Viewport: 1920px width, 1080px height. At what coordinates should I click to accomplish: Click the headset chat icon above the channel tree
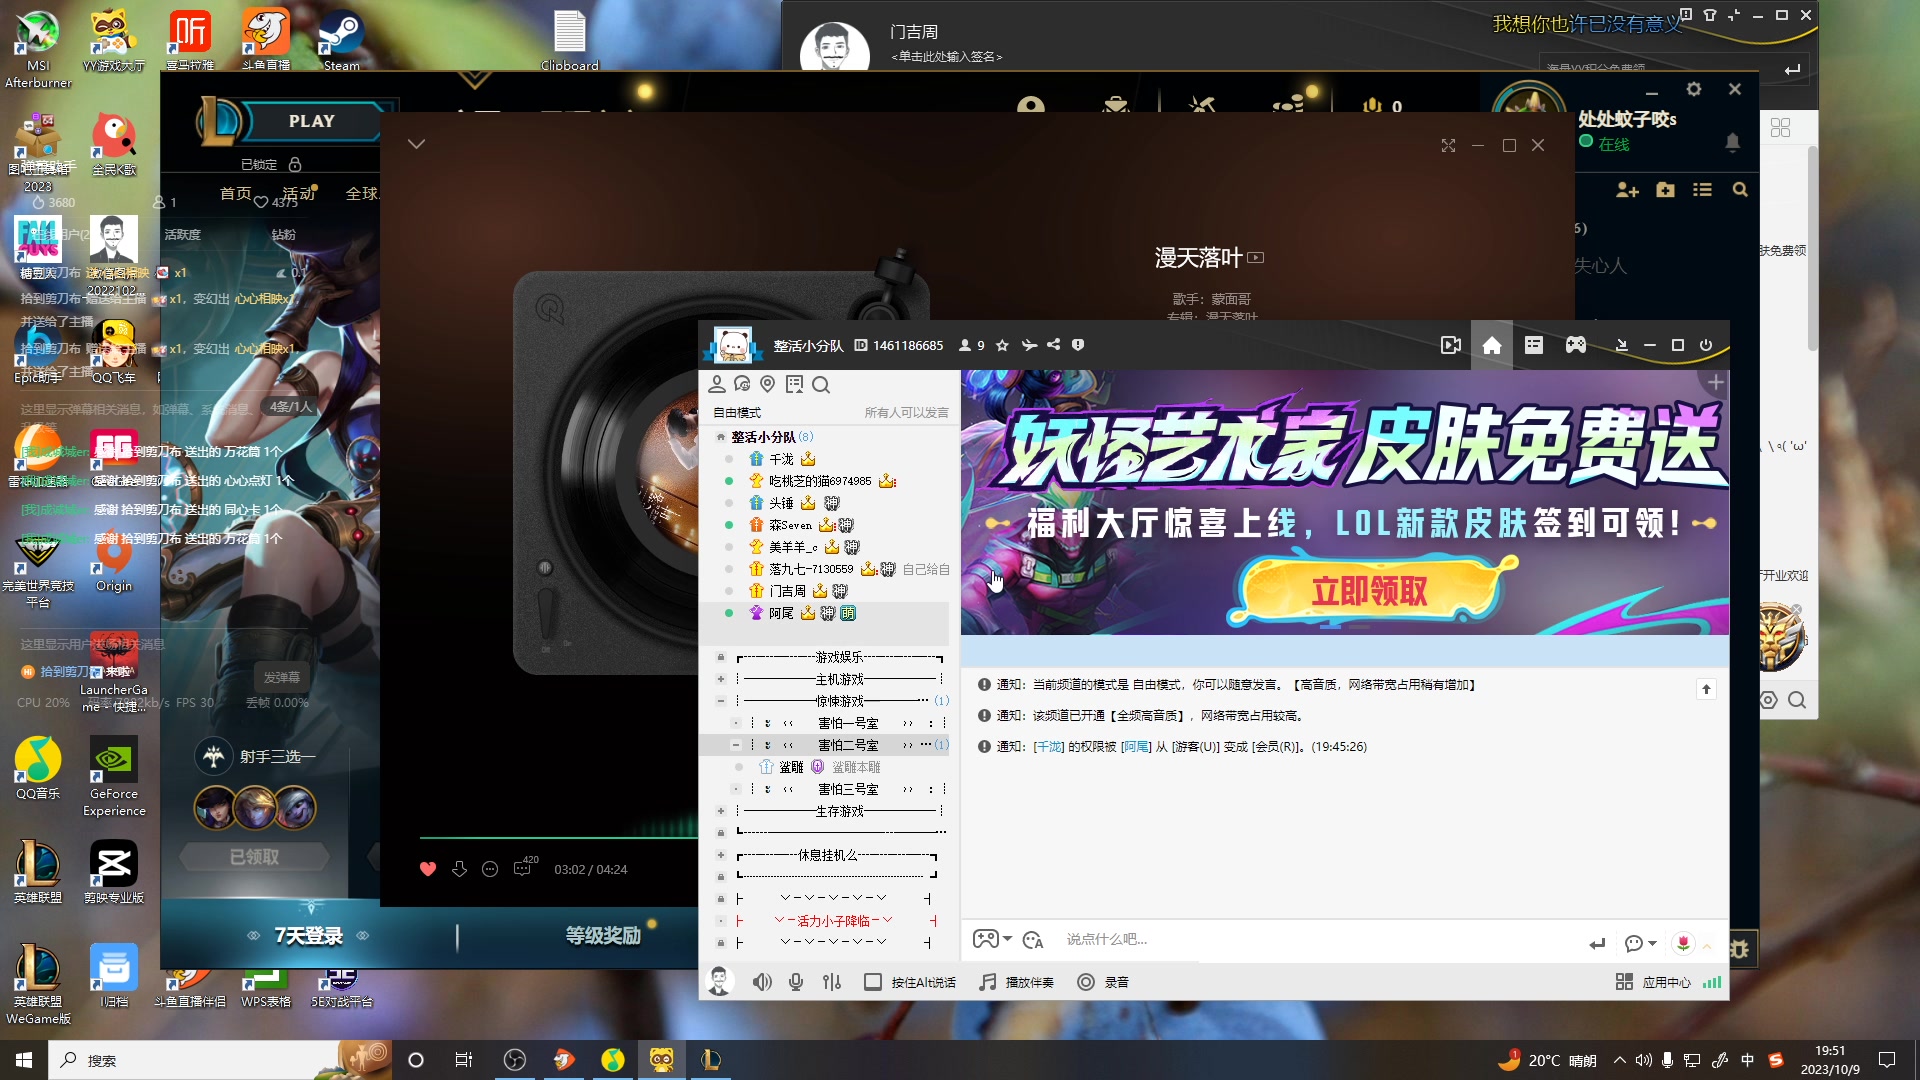742,385
